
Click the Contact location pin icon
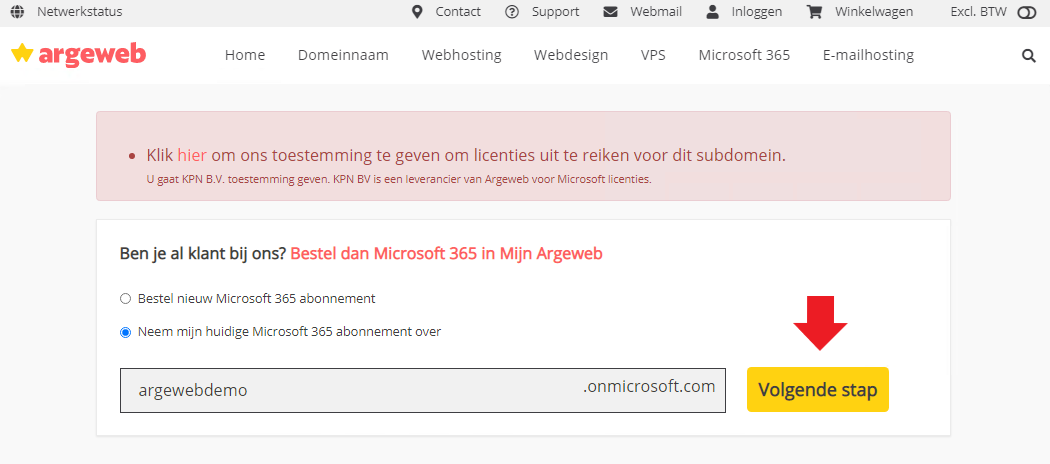pyautogui.click(x=417, y=11)
